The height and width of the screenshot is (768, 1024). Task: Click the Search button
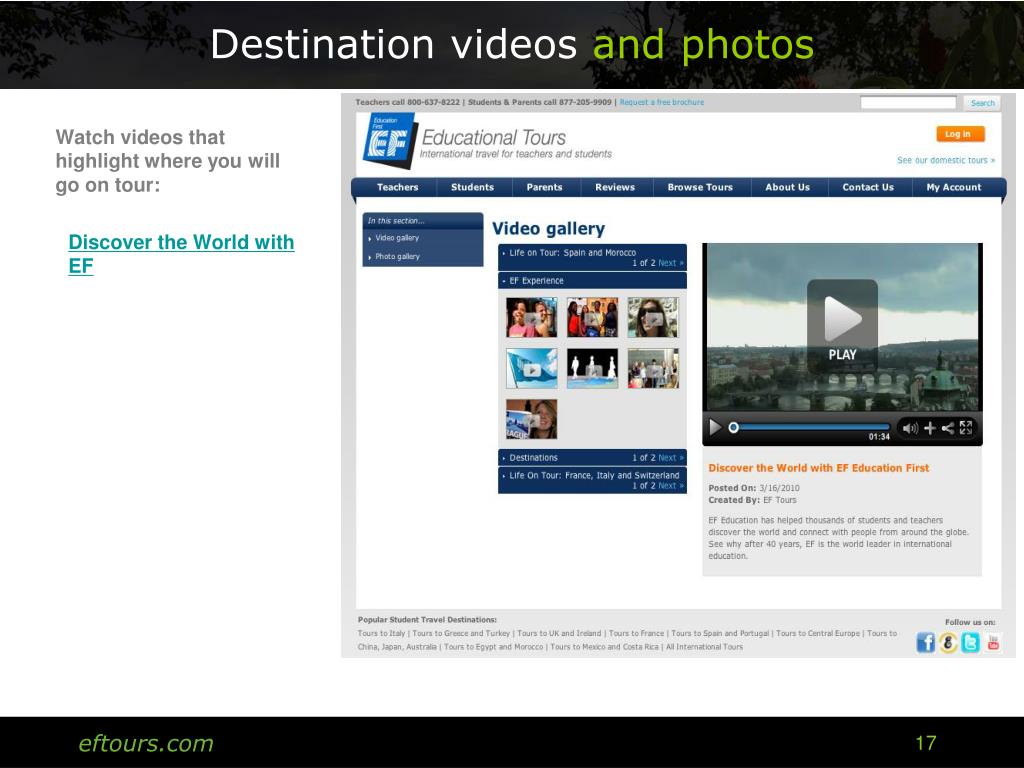pos(982,103)
